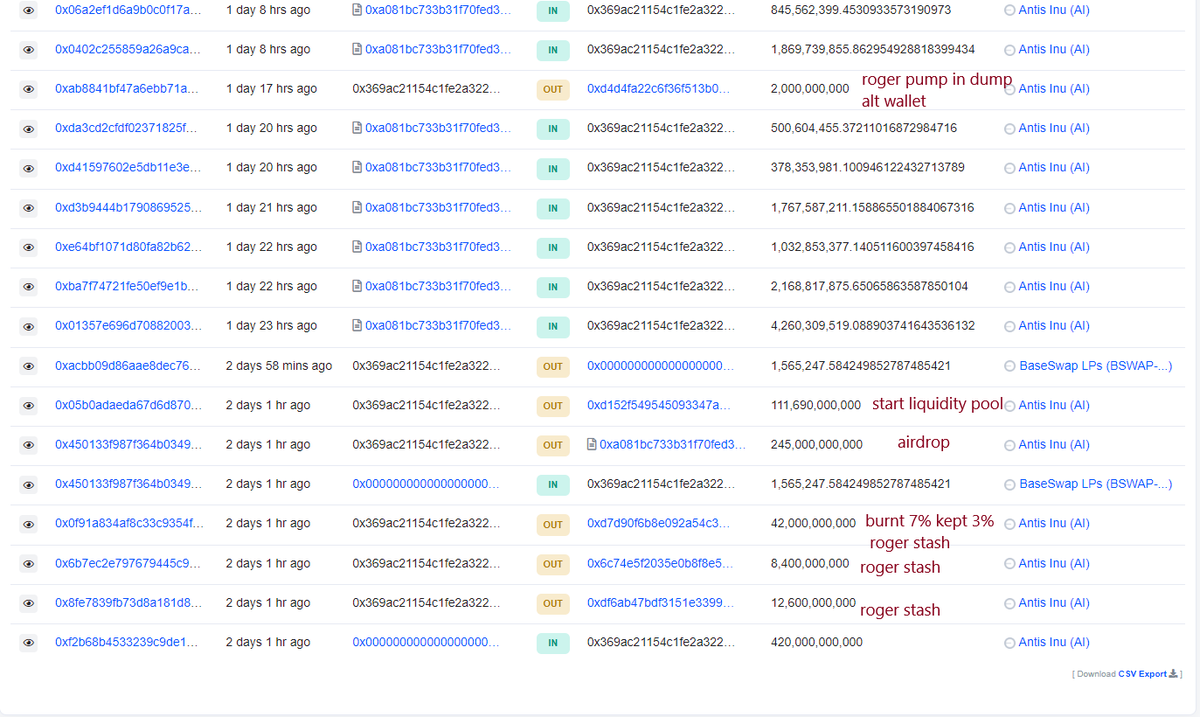This screenshot has width=1200, height=717.
Task: Click eye icon for 0x8fe7839fb73d8a181d8
Action: coord(29,603)
